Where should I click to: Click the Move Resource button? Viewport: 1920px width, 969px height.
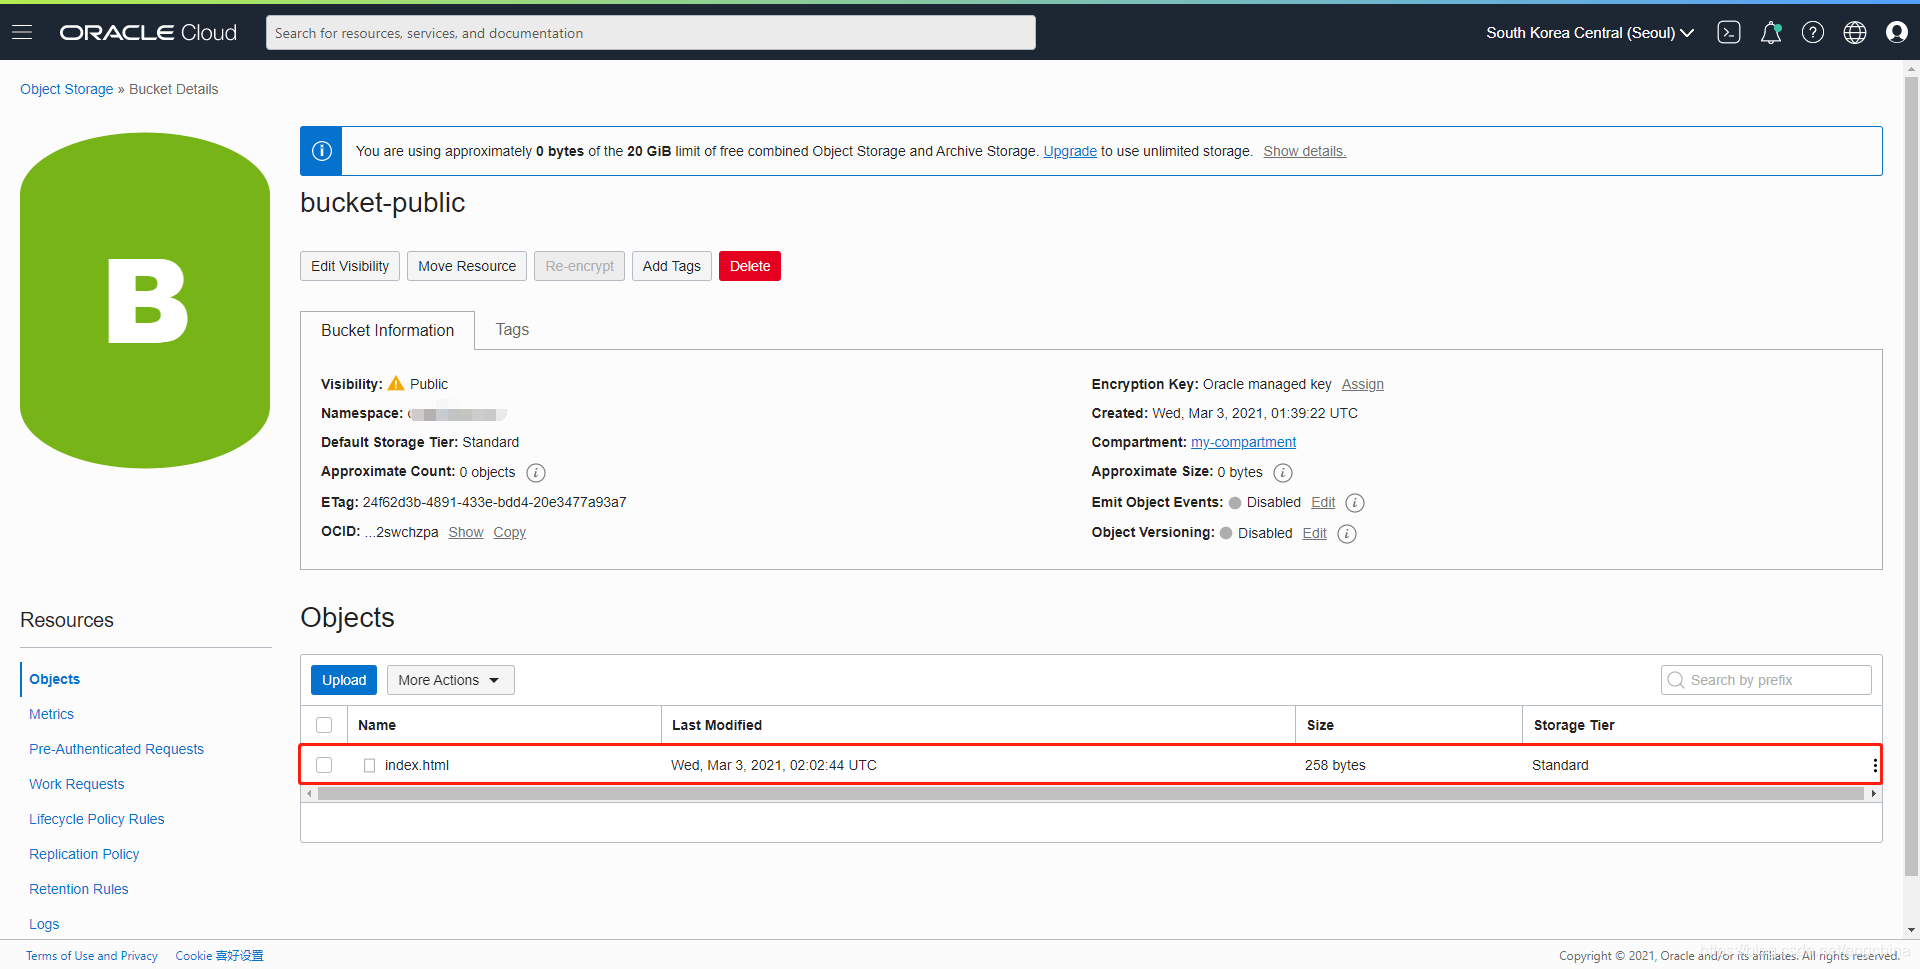tap(467, 266)
